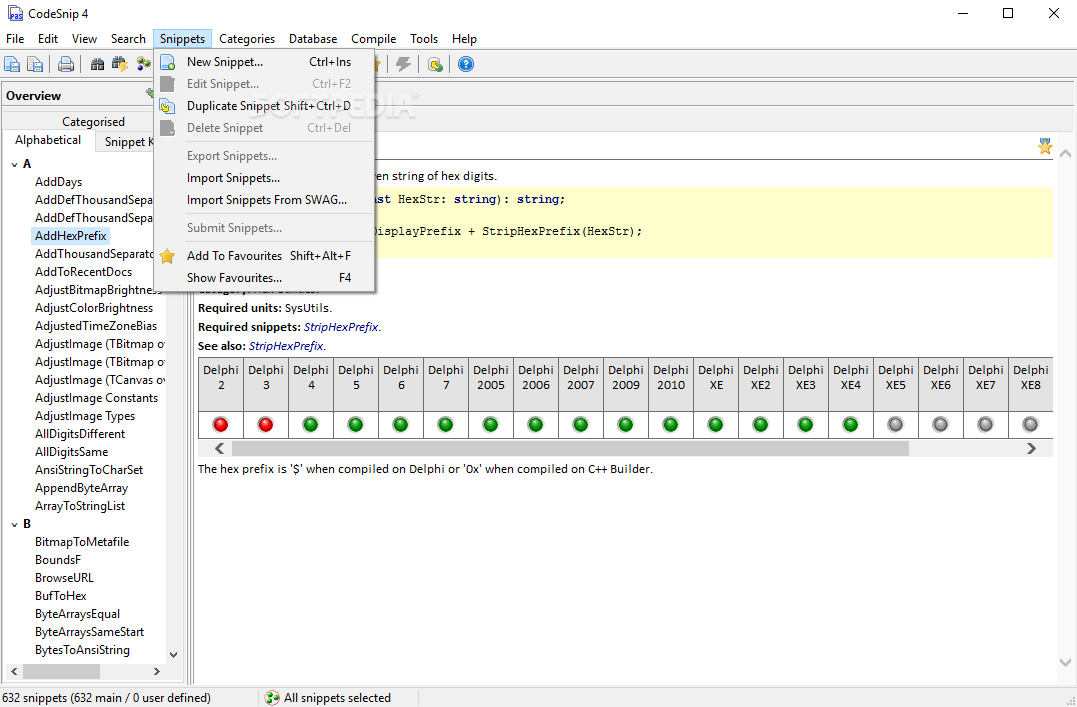Screen dimensions: 1077x707
Task: Click the green LED under Delphi 4
Action: pyautogui.click(x=310, y=425)
